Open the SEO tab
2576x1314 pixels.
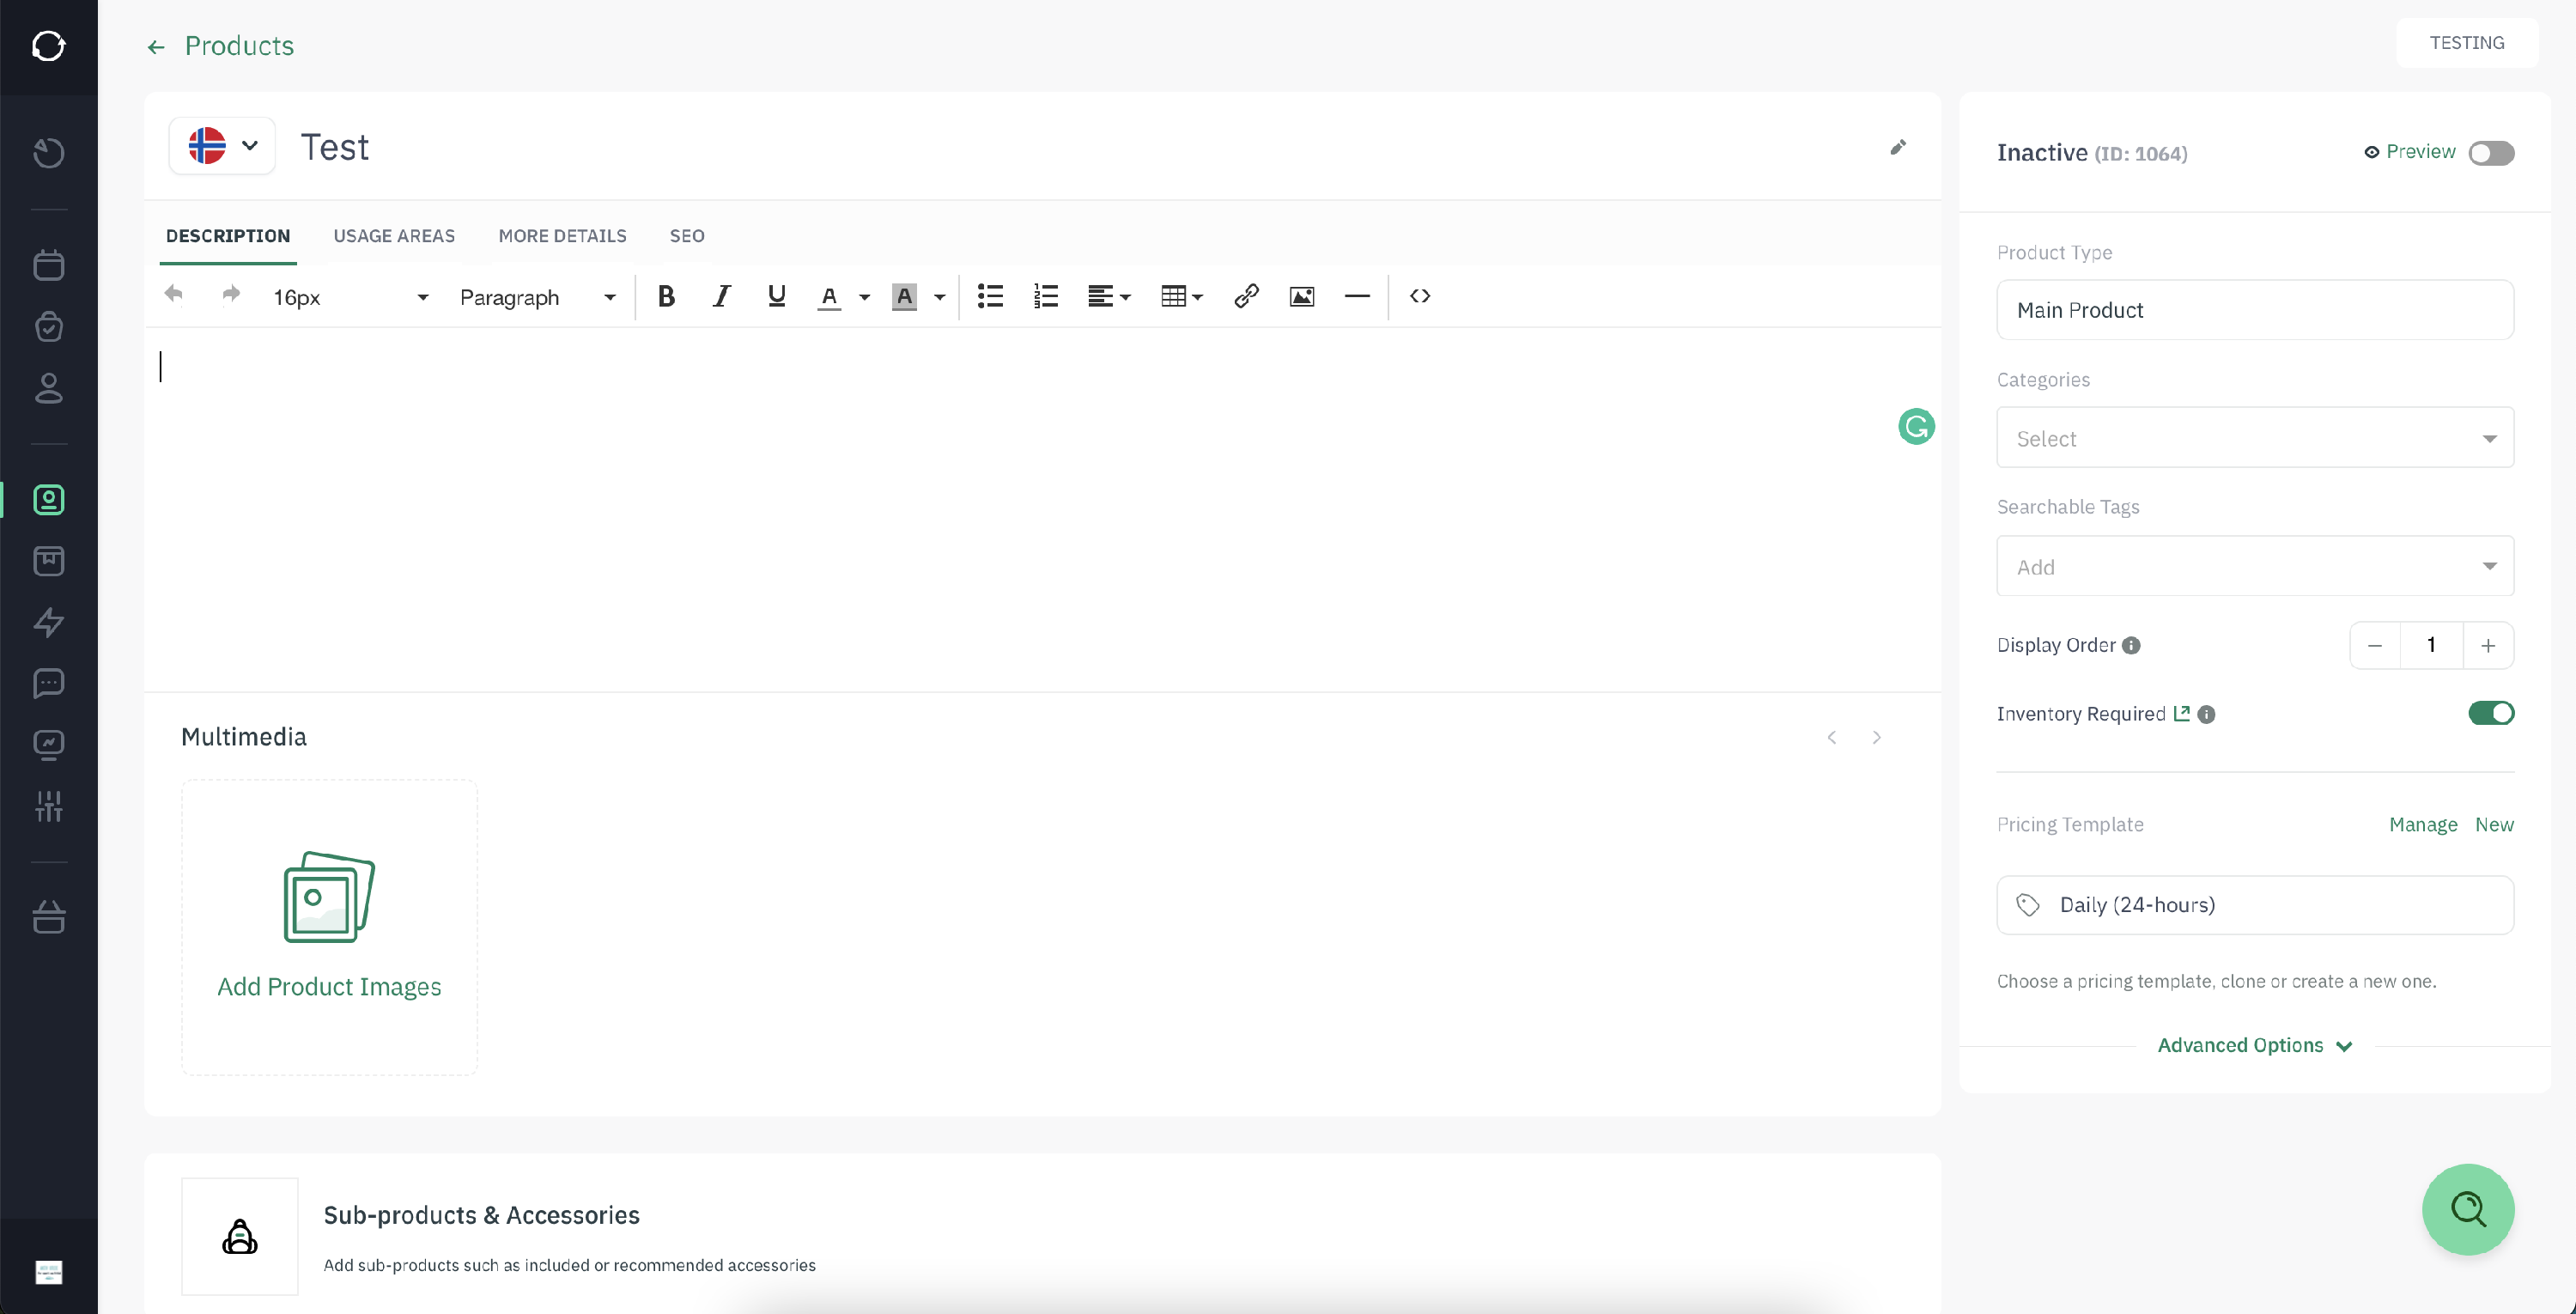pyautogui.click(x=687, y=236)
